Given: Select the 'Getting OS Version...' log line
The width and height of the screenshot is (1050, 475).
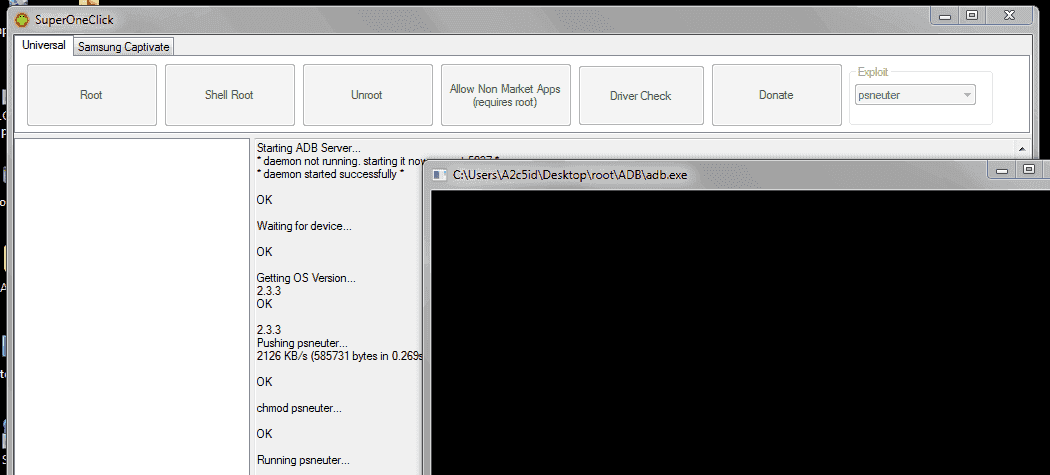Looking at the screenshot, I should tap(306, 278).
